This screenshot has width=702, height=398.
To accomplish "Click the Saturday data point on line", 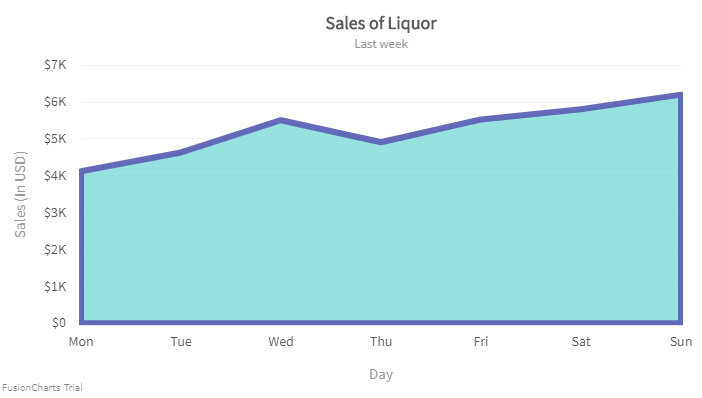I will 581,109.
